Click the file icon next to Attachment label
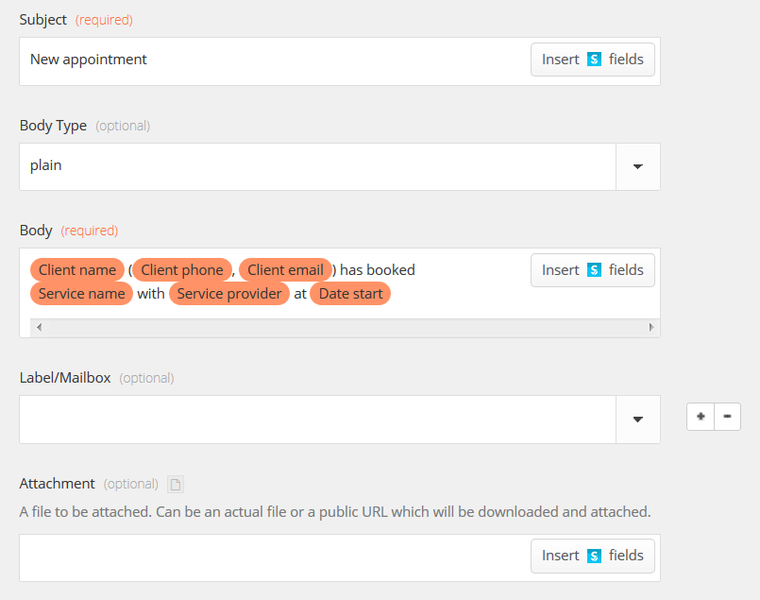760x600 pixels. point(176,485)
